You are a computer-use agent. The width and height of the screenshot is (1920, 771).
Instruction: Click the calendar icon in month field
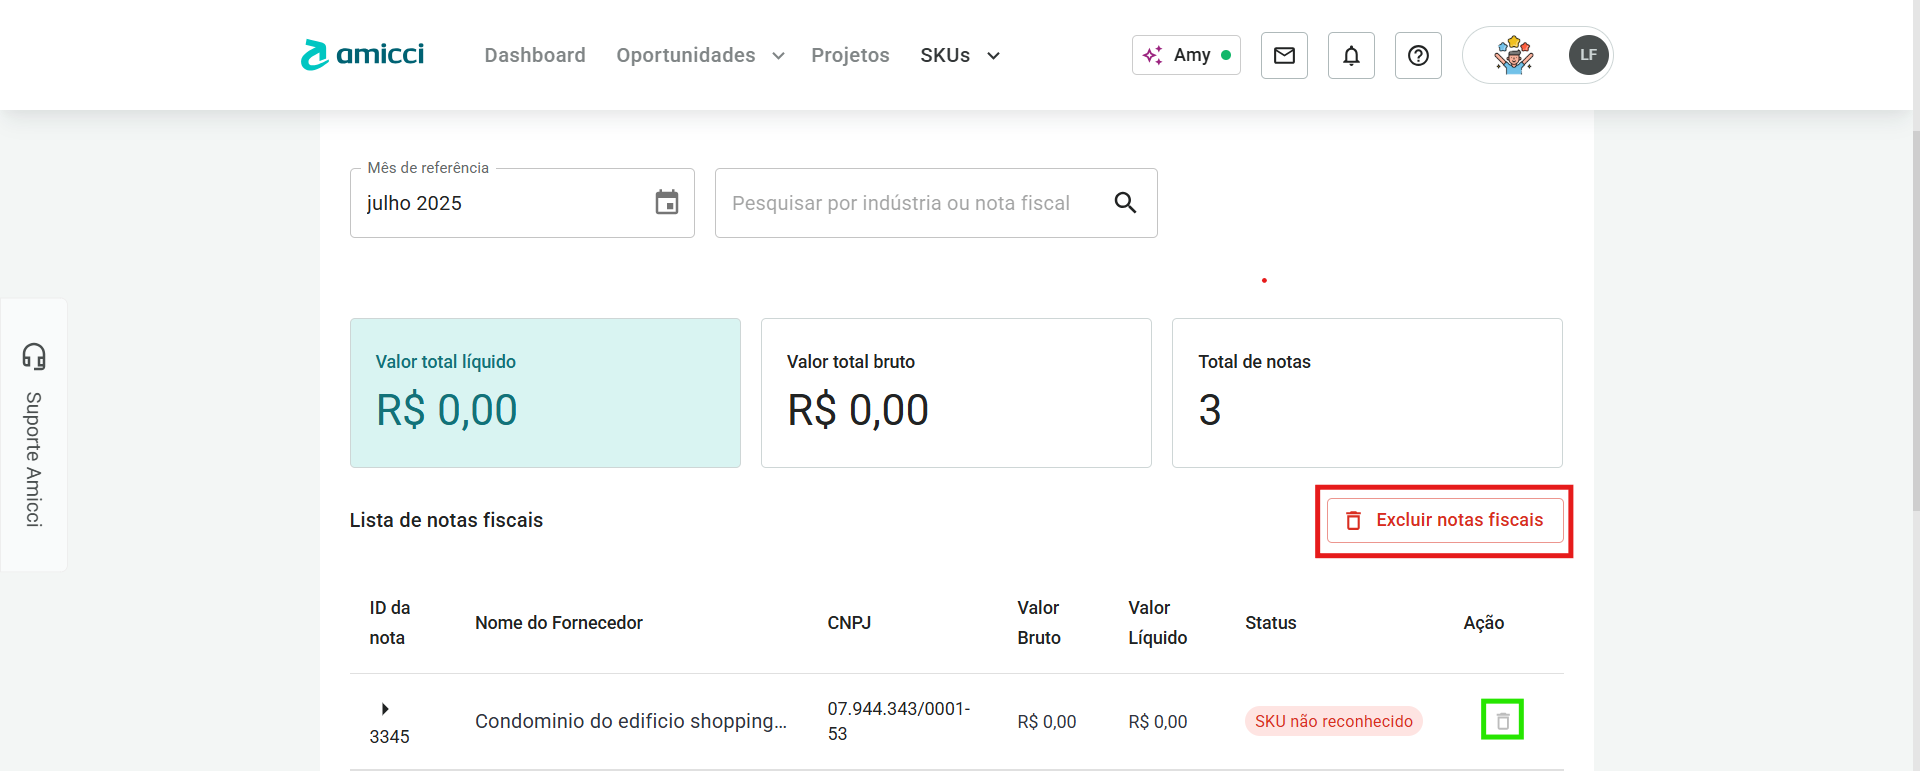(667, 203)
